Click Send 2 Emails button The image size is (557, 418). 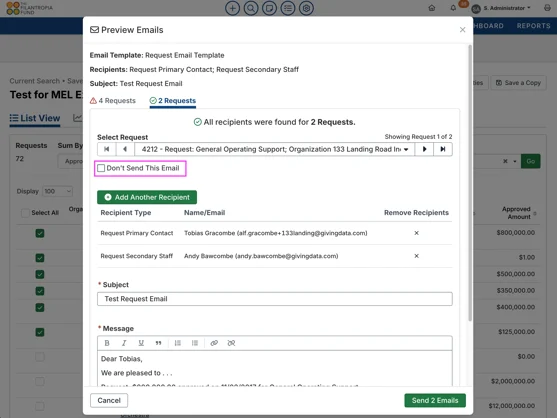click(x=435, y=401)
